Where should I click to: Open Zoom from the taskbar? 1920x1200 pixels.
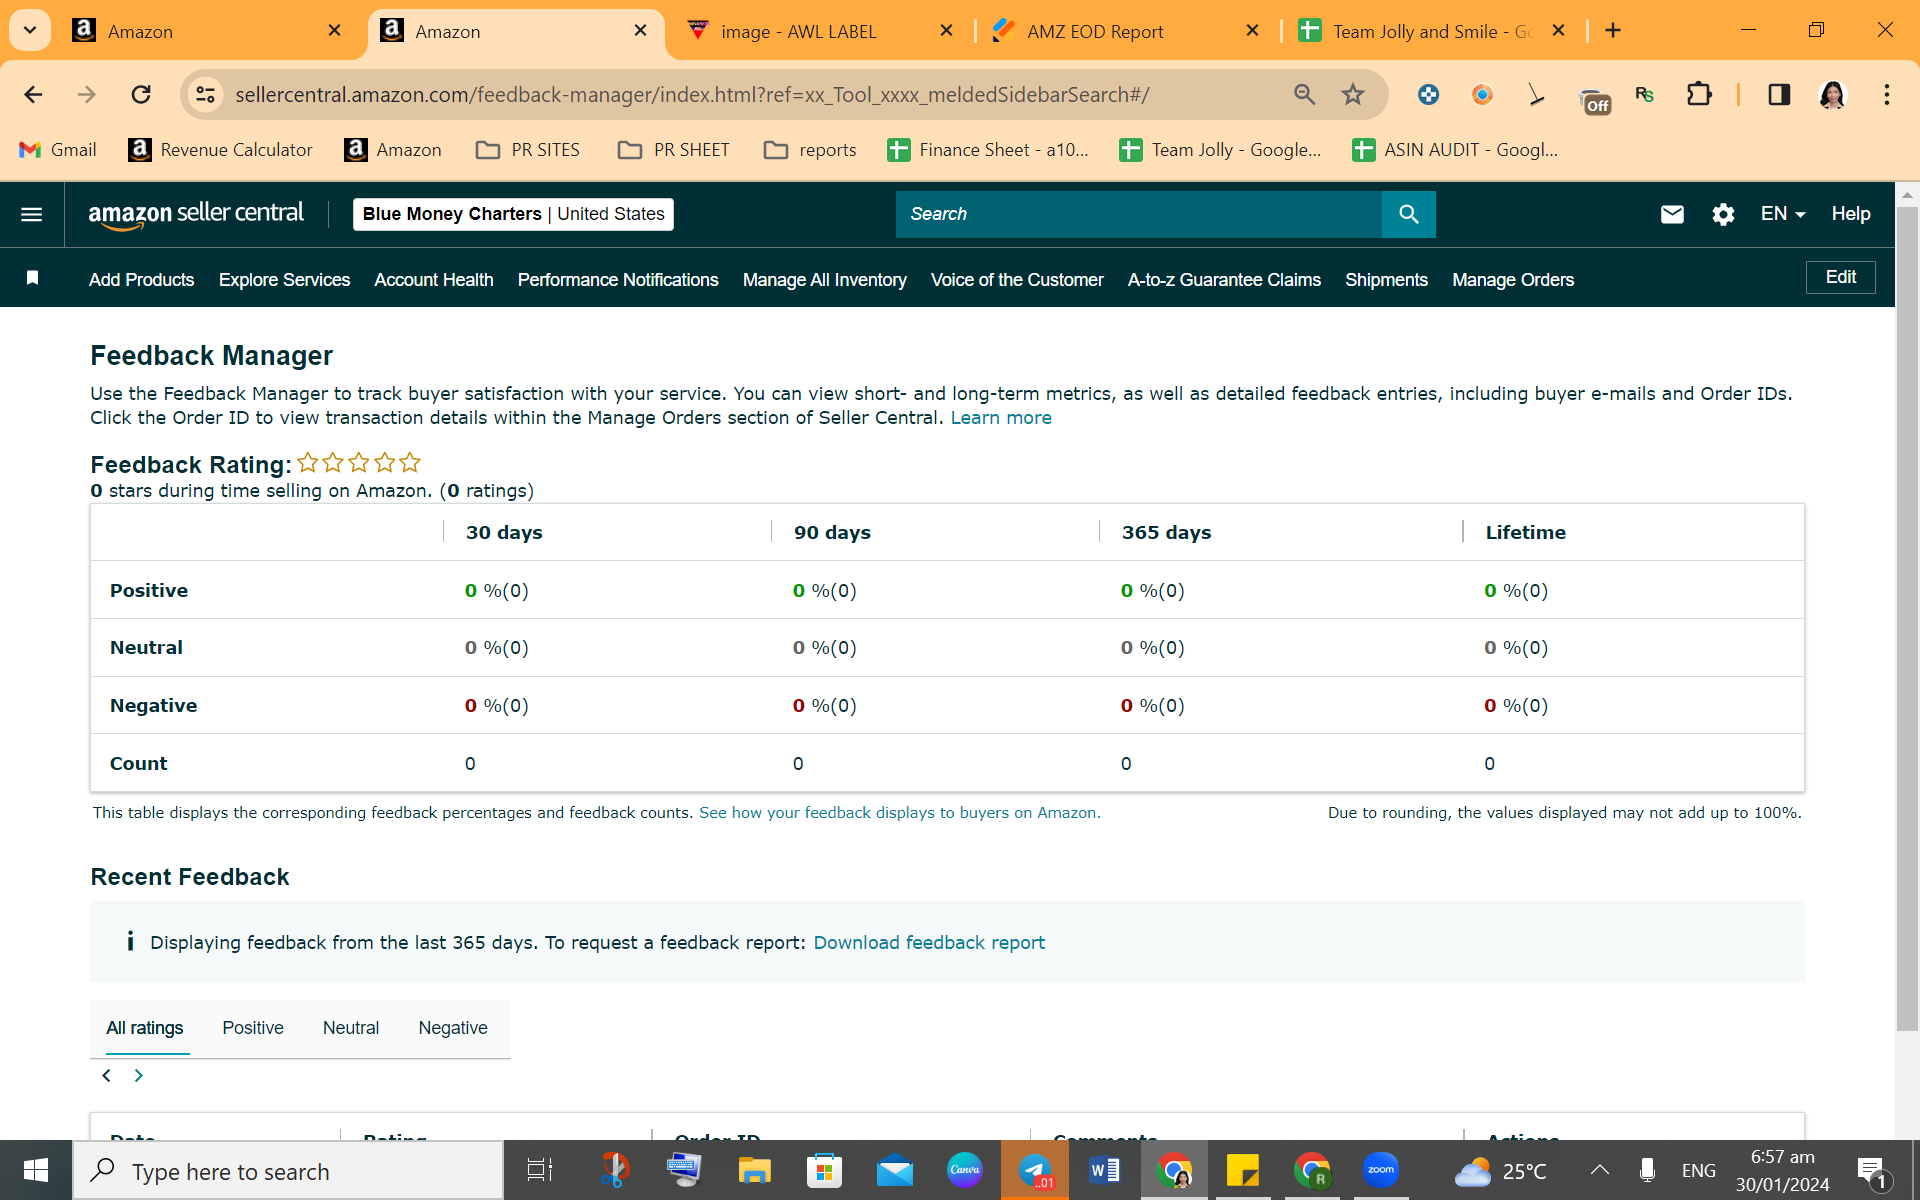(1381, 1170)
